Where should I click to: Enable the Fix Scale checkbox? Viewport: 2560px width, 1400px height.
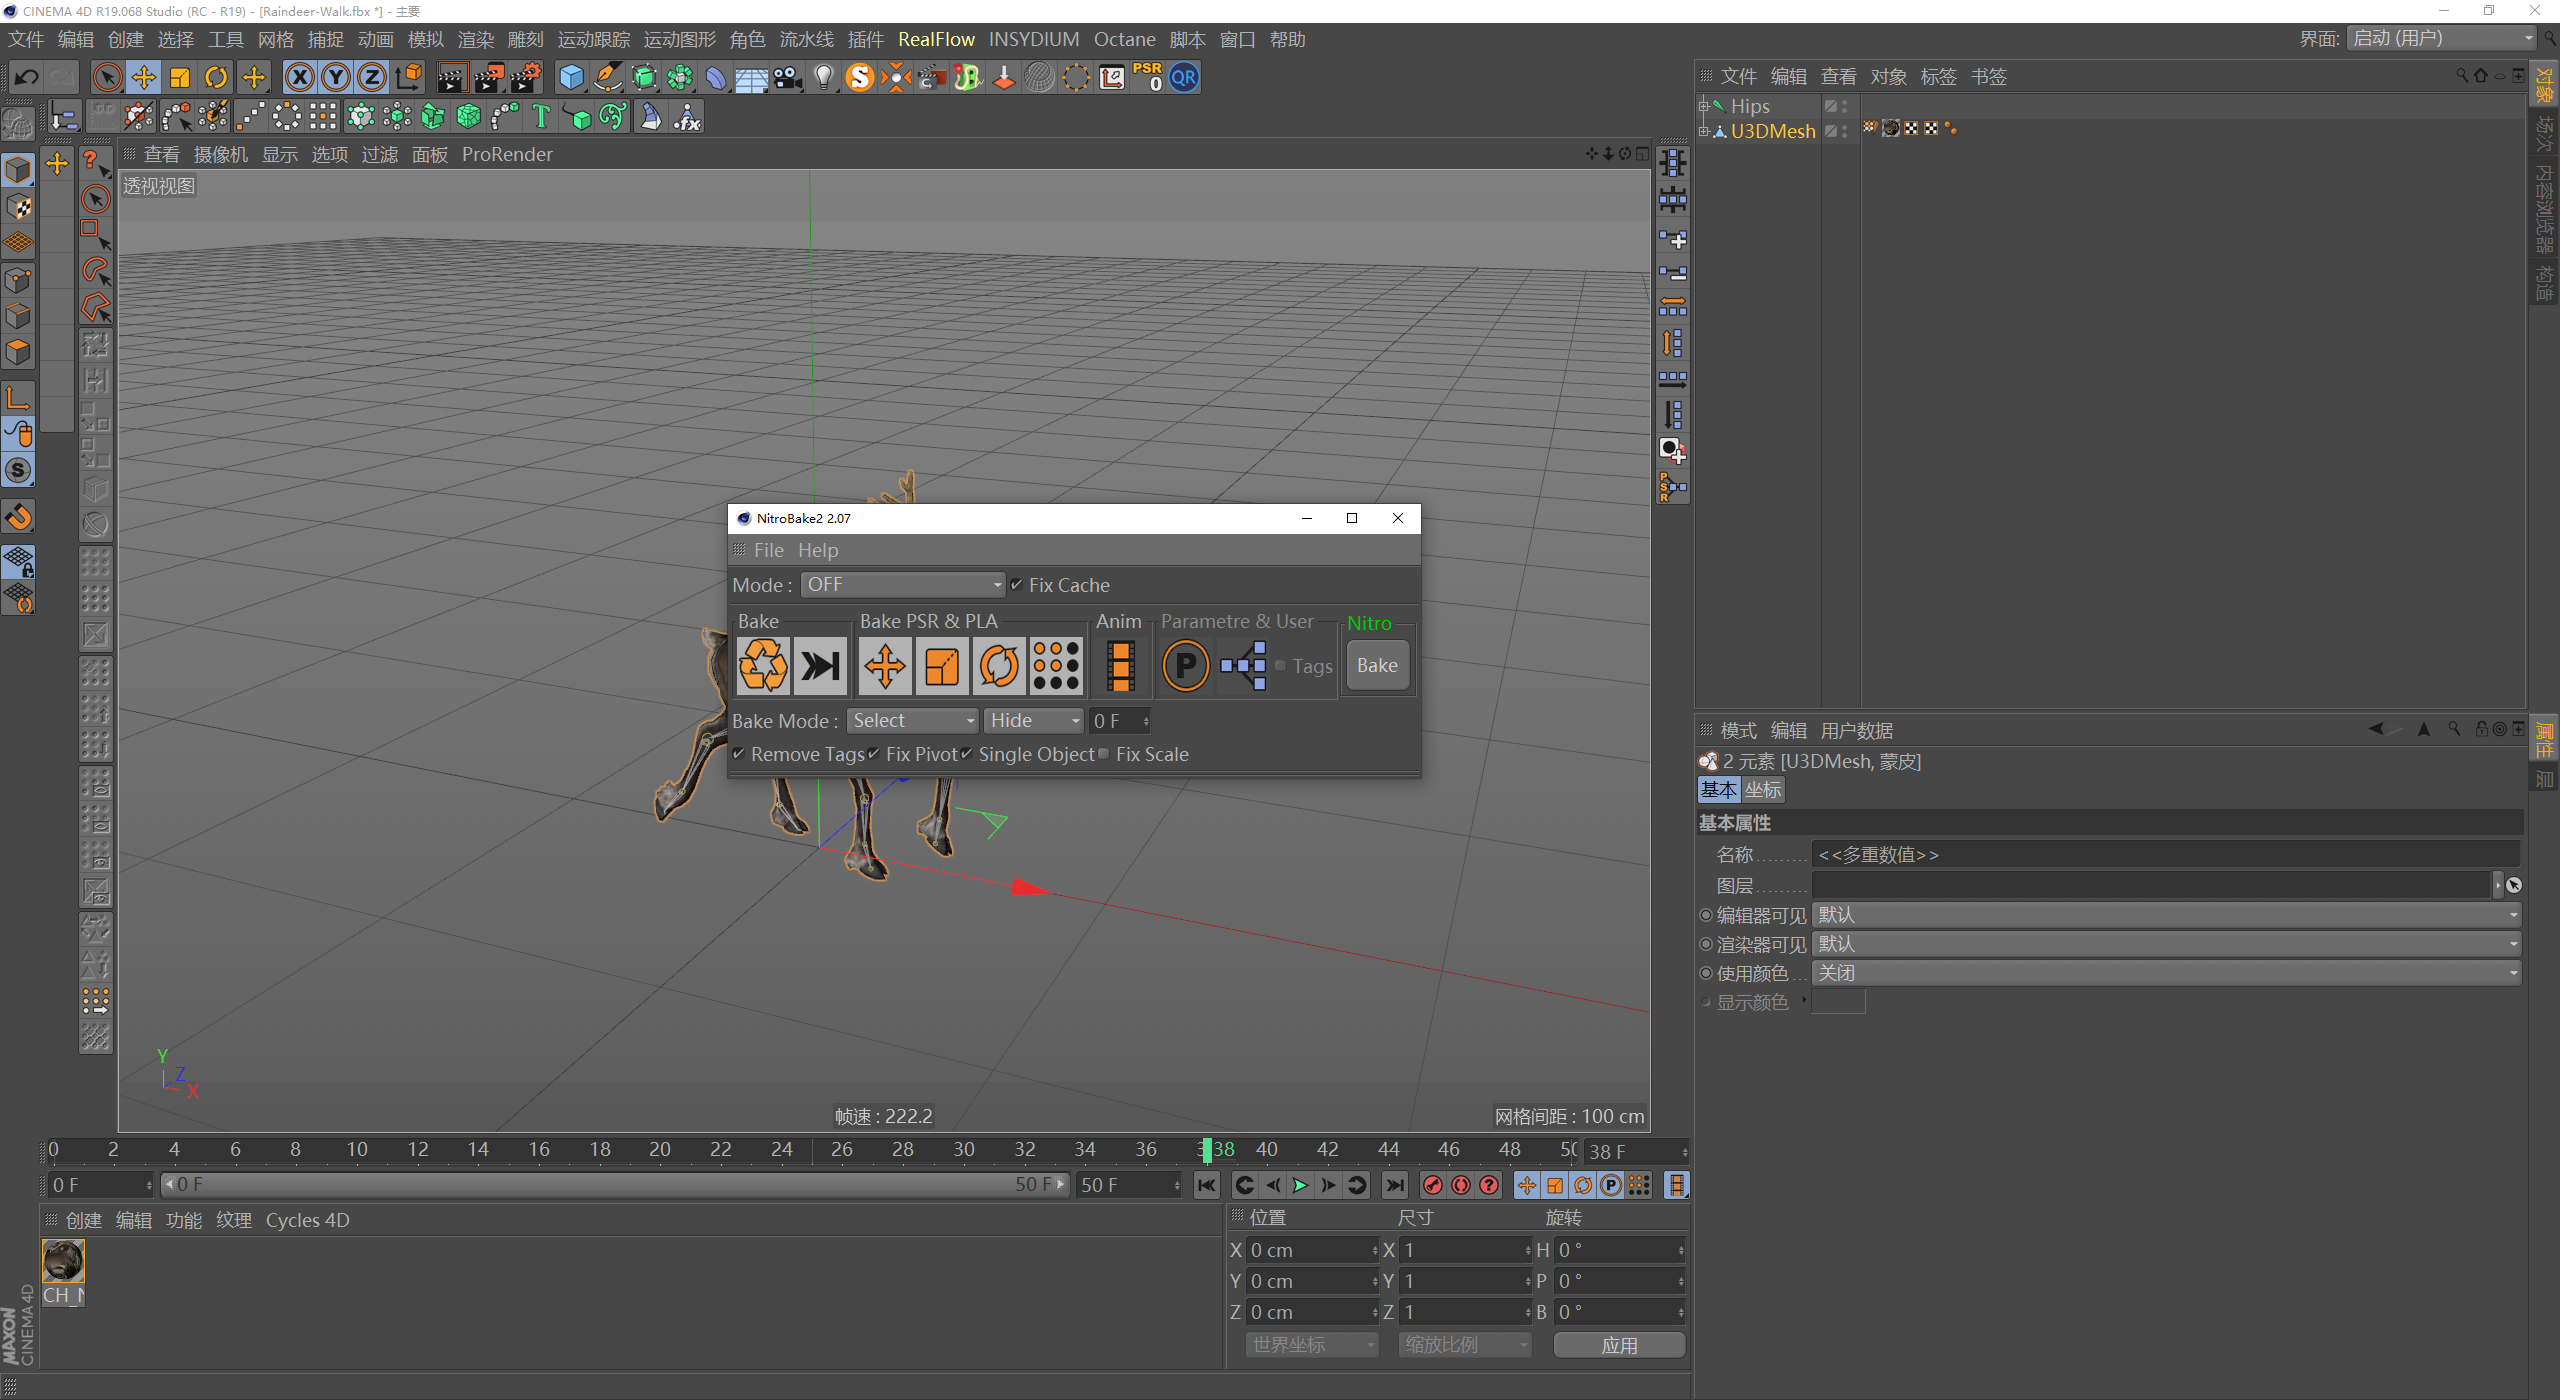[1104, 754]
